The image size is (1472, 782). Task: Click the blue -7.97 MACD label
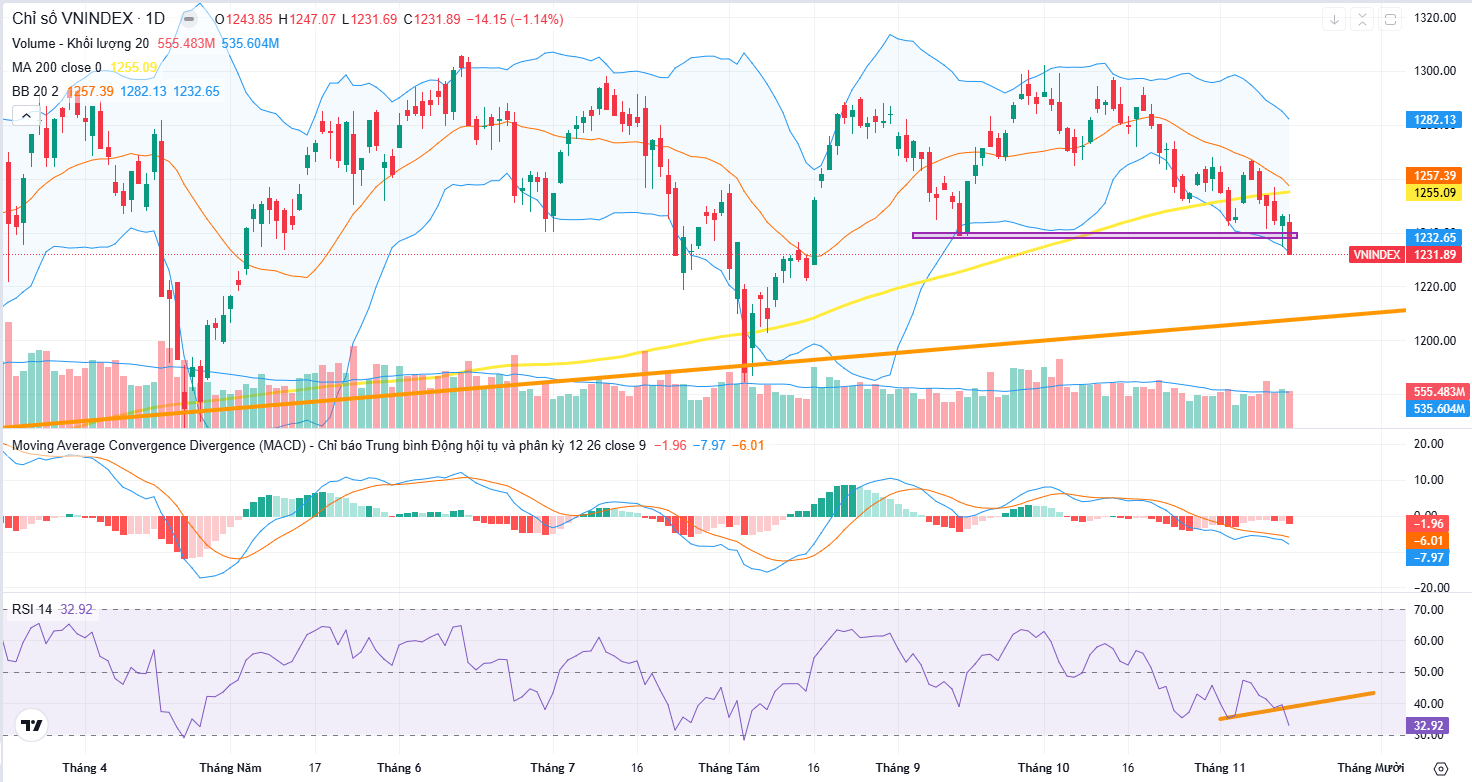pos(1429,557)
